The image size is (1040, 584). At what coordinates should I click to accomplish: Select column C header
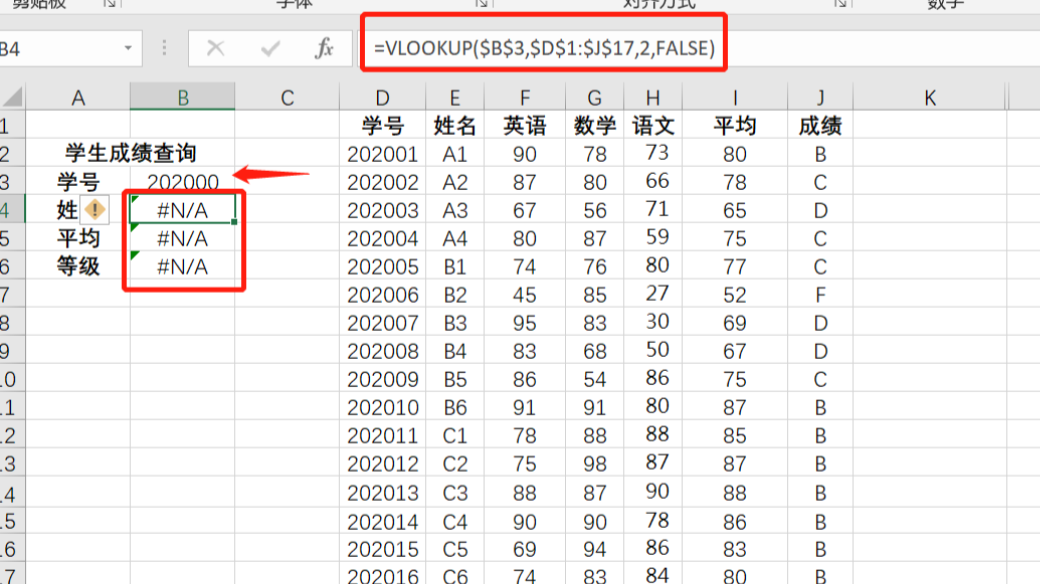(x=287, y=98)
